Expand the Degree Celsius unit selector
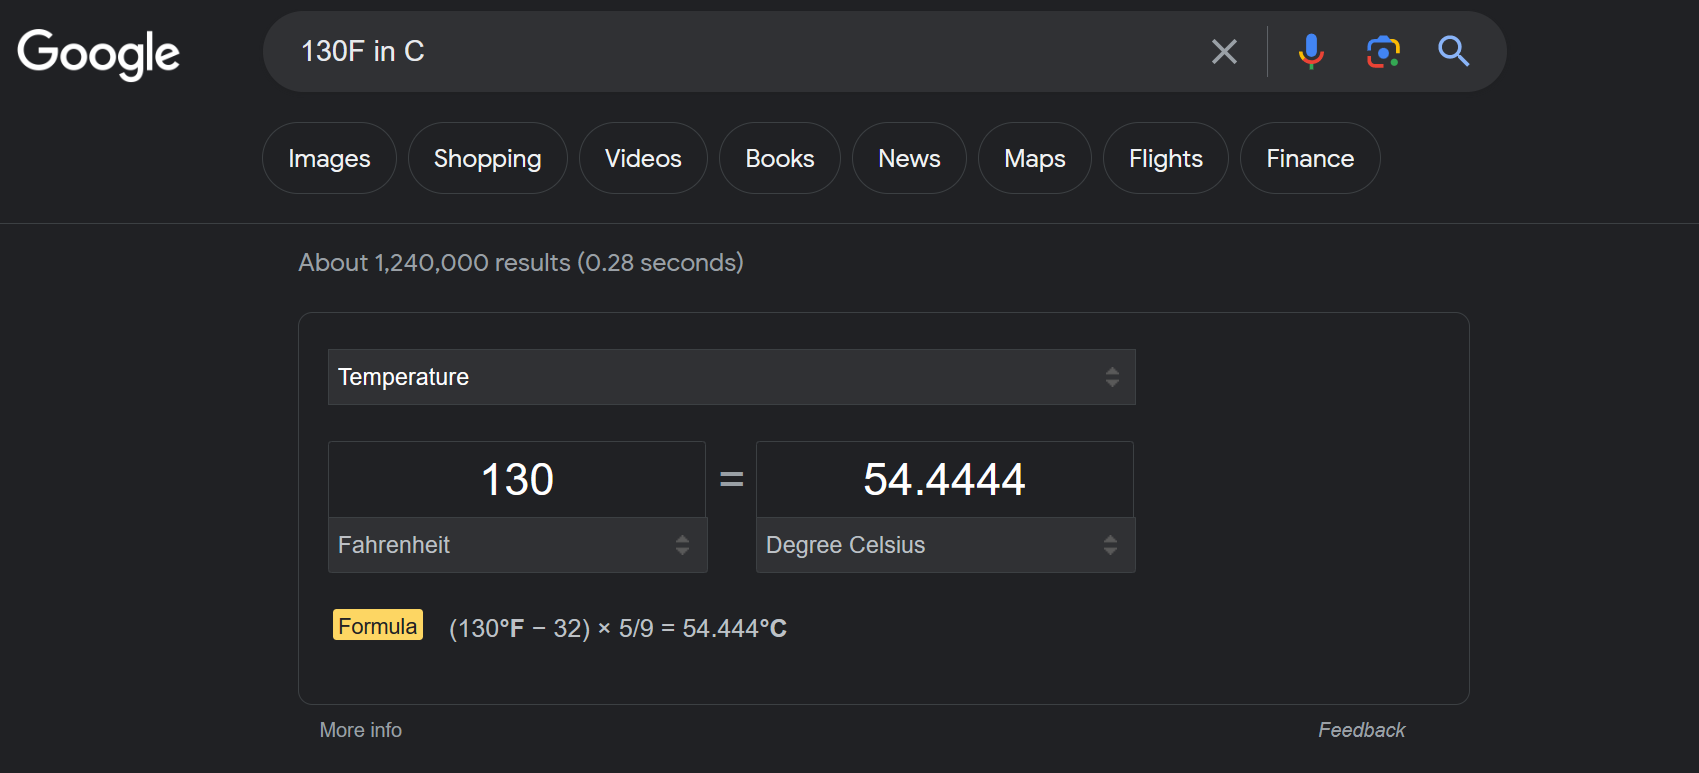The width and height of the screenshot is (1699, 773). (946, 545)
